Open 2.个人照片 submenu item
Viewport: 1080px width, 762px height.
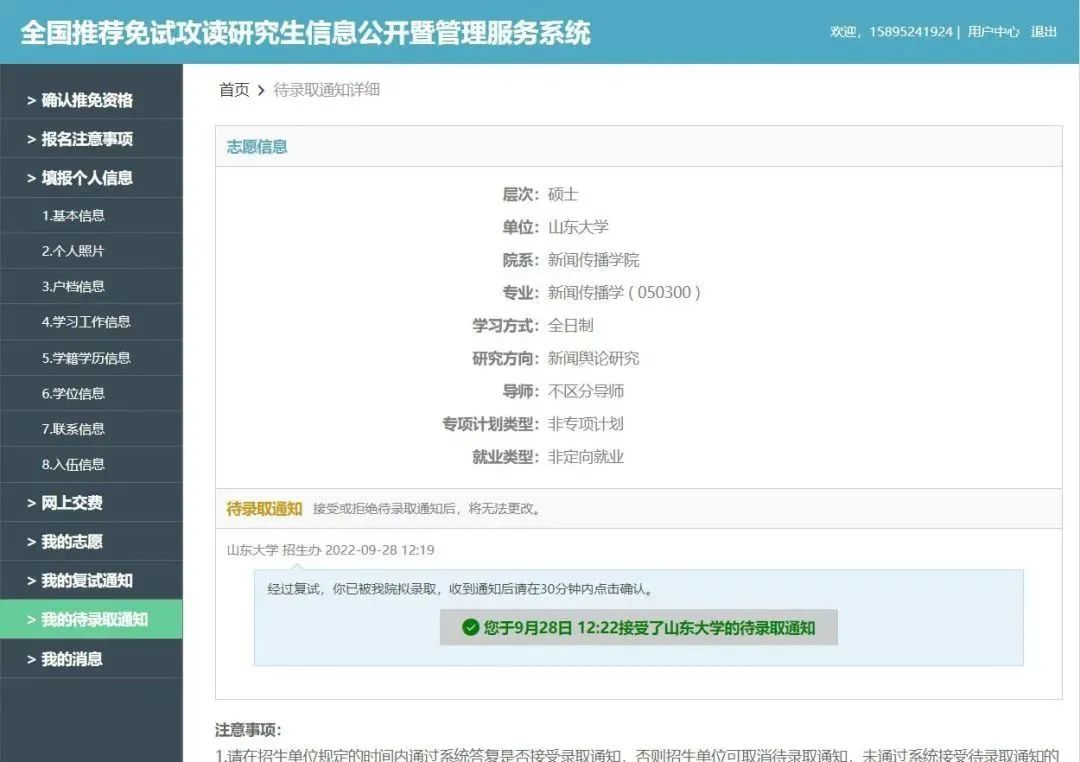point(73,251)
